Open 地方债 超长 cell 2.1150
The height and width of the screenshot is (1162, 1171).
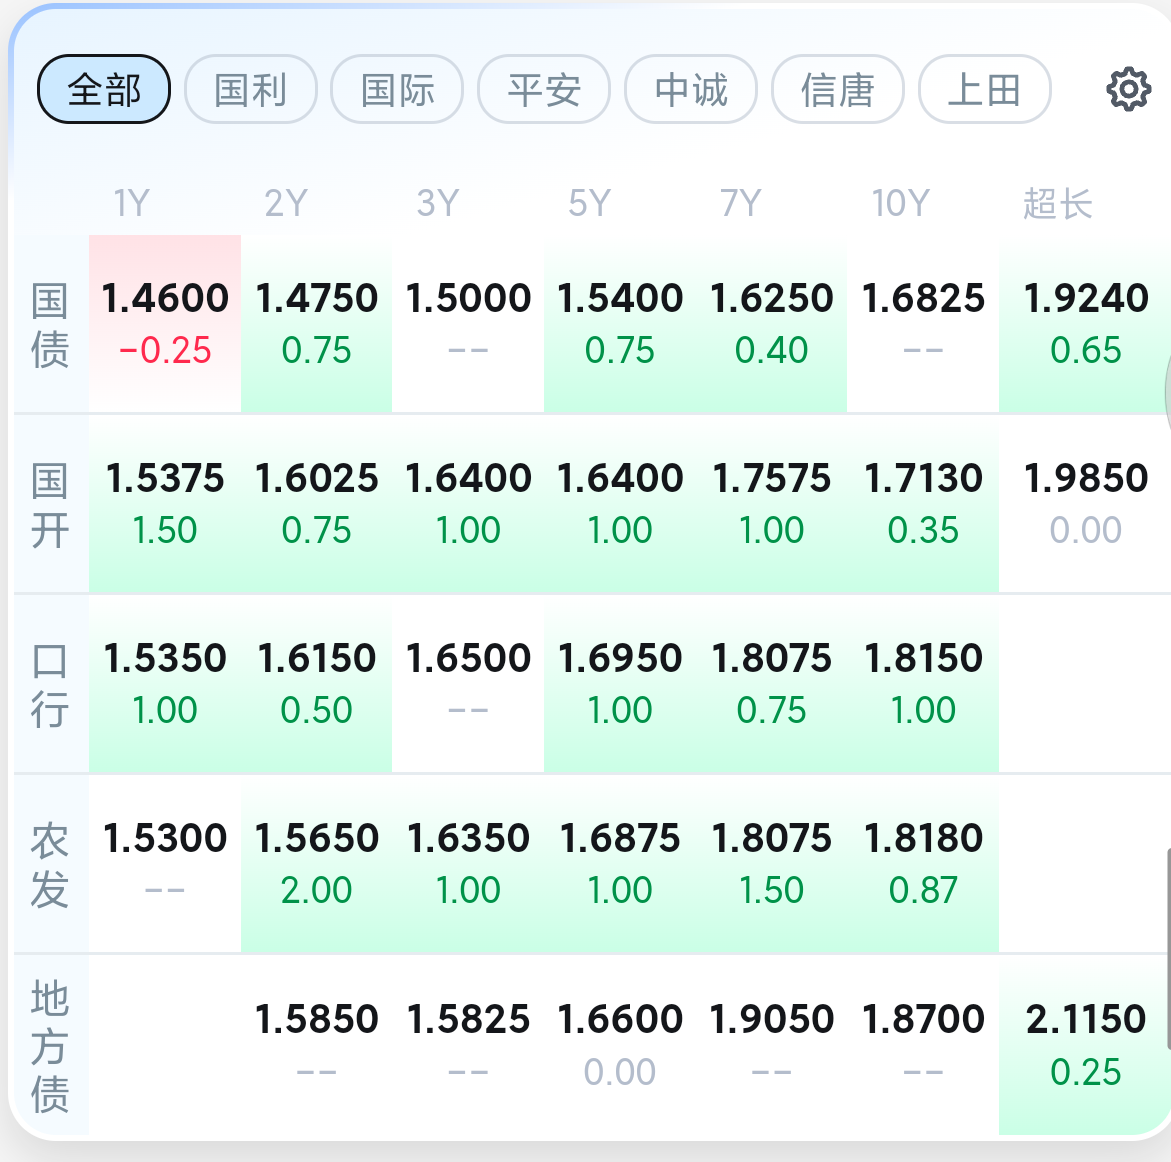(x=1084, y=1046)
